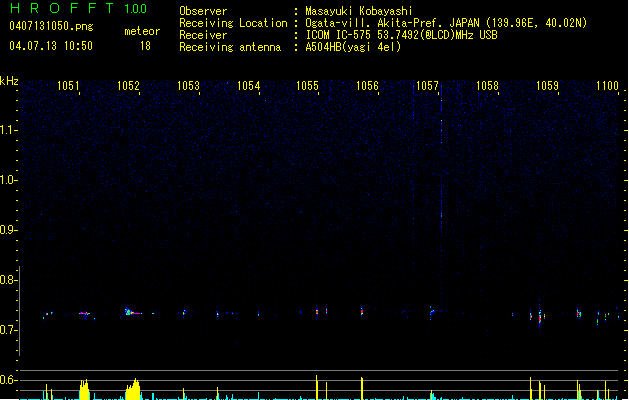Click the meteor echo below 1056

pyautogui.click(x=362, y=311)
